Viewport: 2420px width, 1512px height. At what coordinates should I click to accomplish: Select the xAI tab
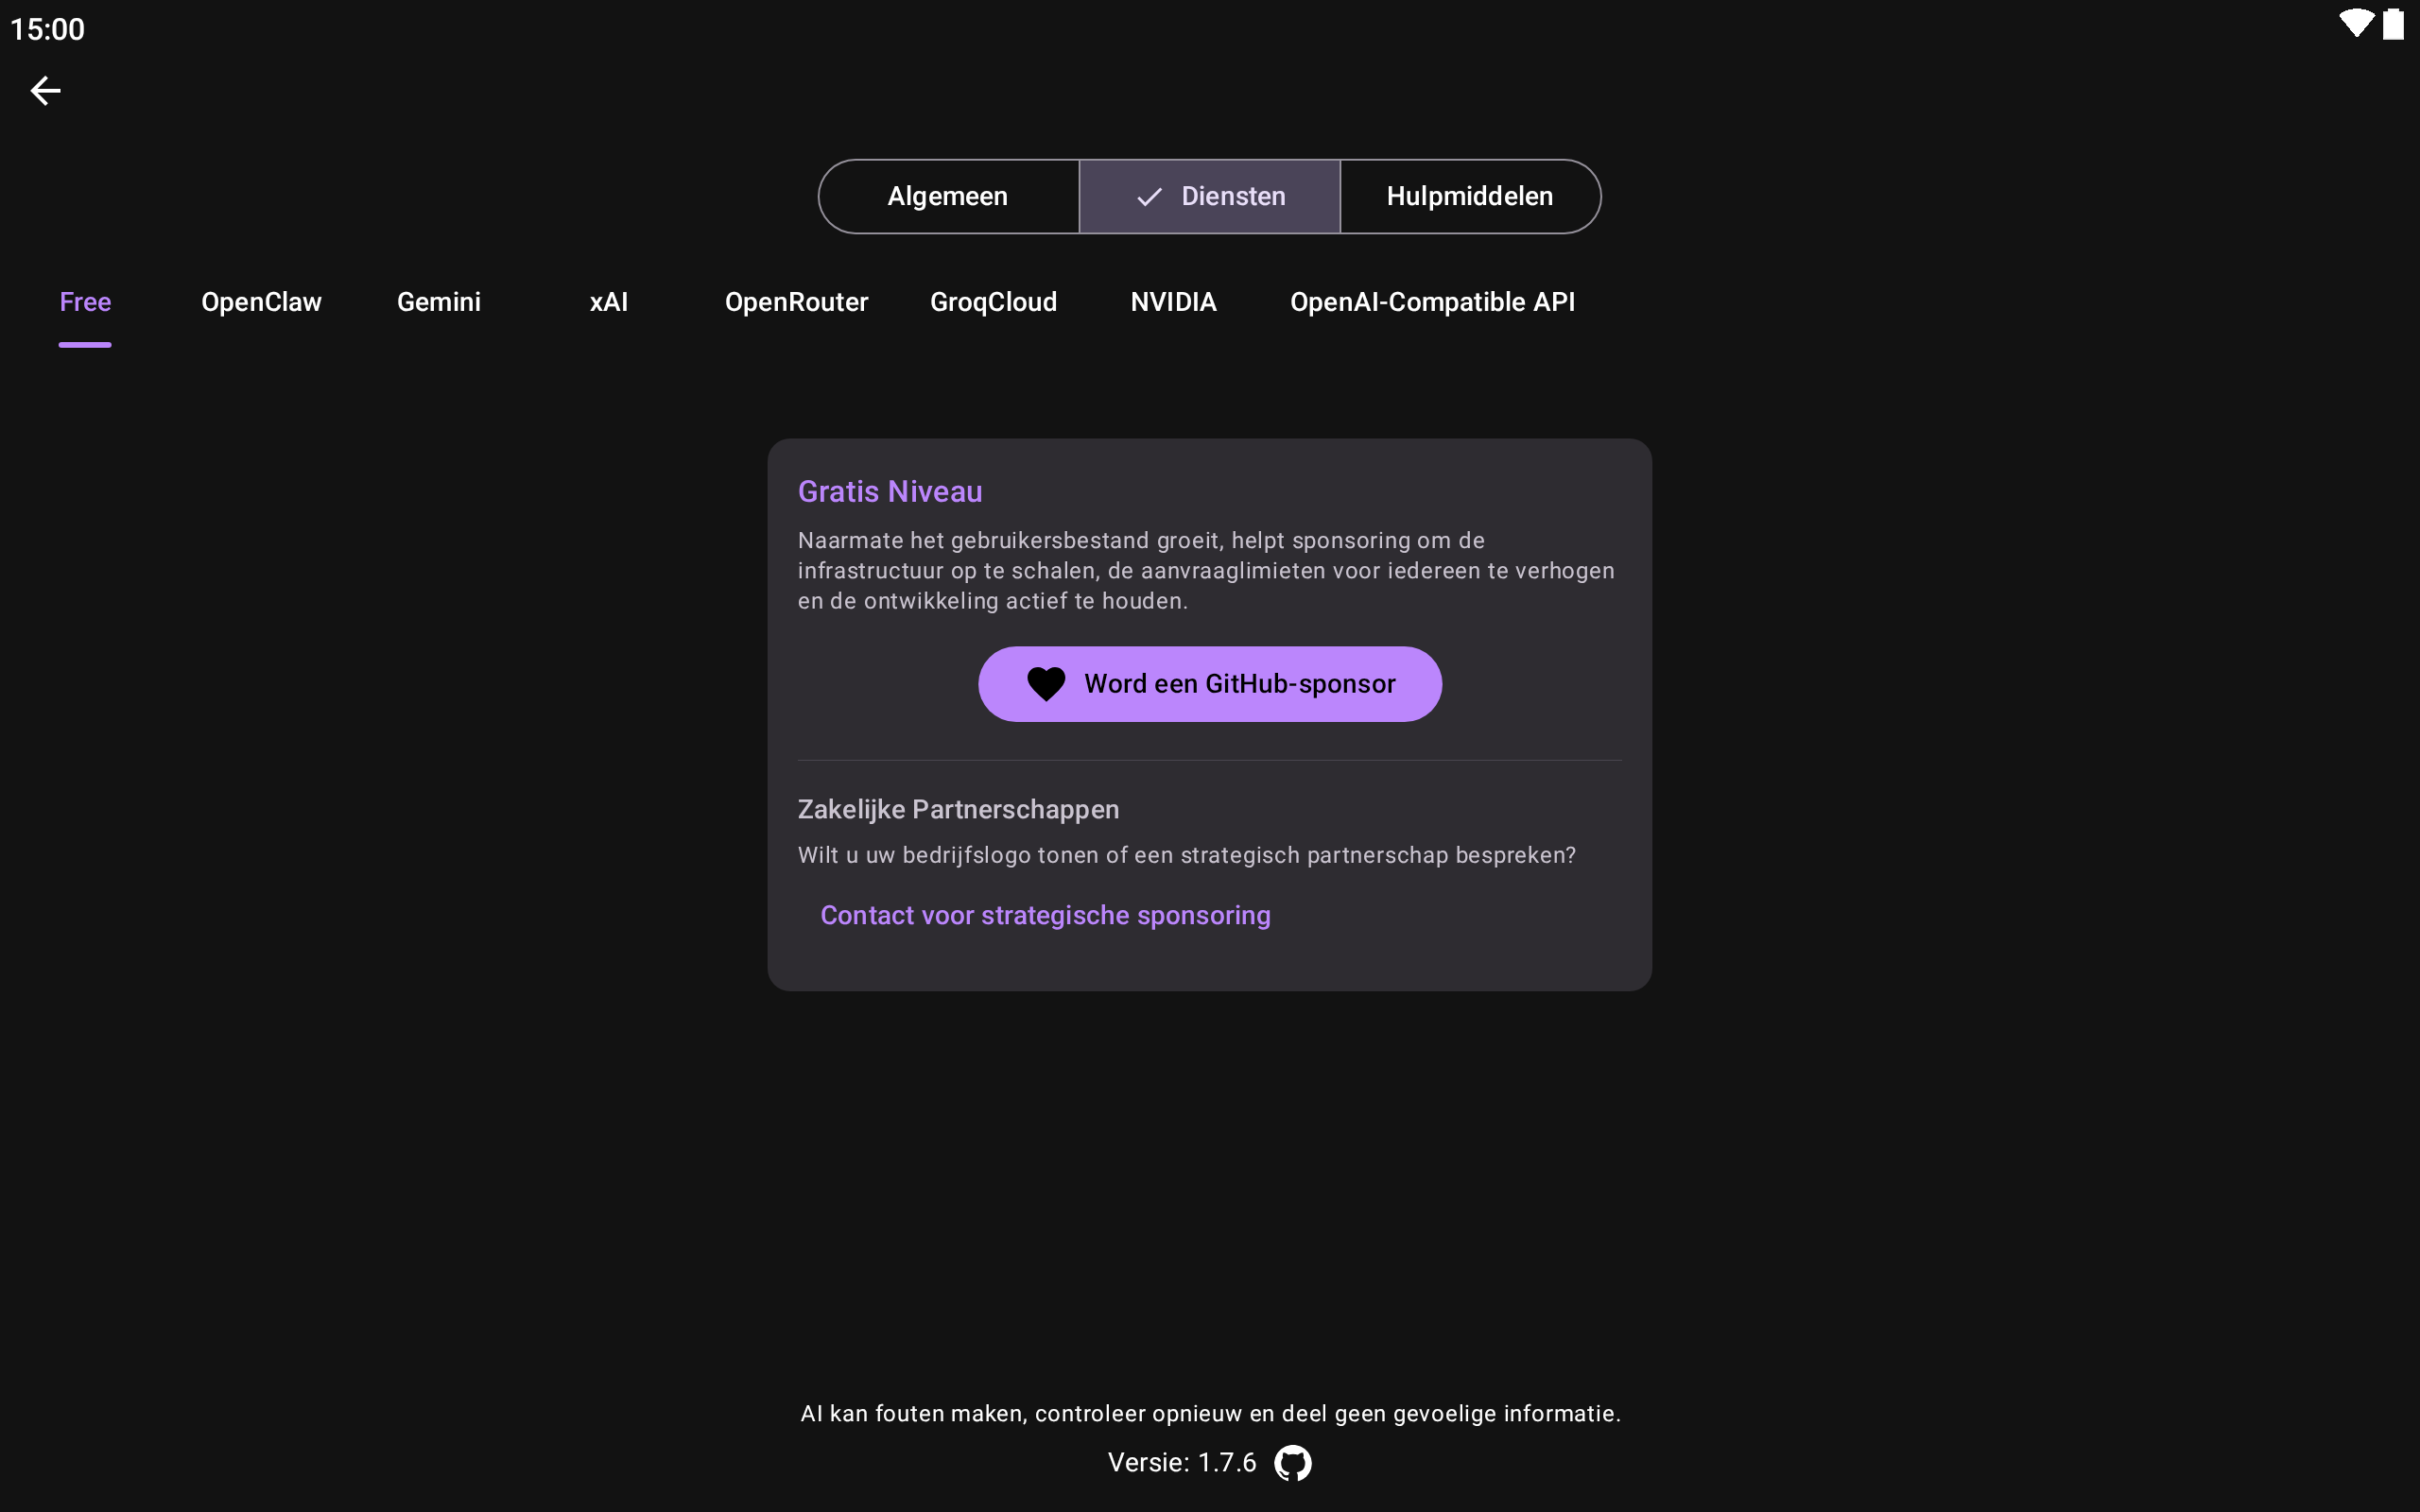[x=608, y=302]
